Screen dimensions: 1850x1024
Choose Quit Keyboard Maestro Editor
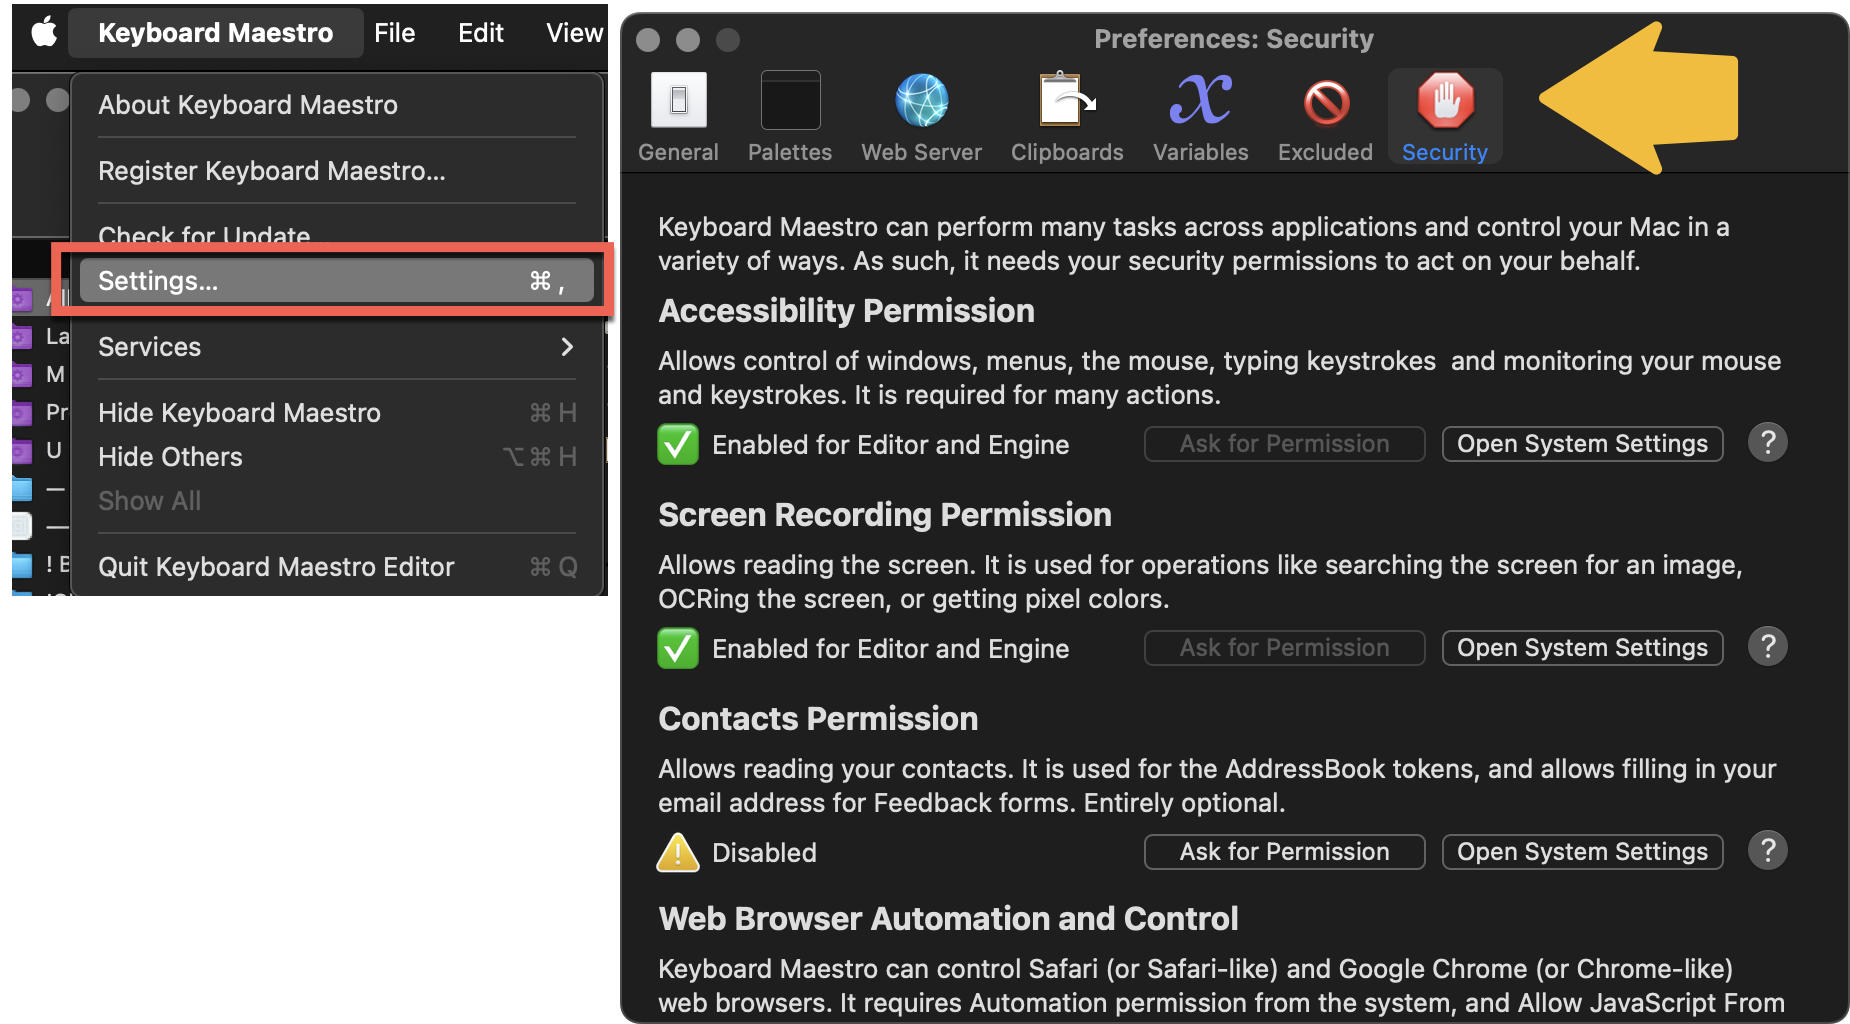click(337, 567)
